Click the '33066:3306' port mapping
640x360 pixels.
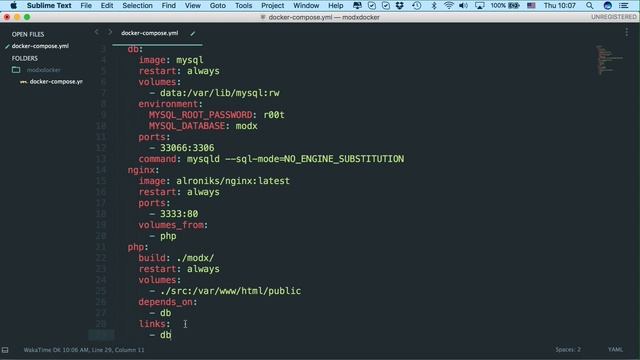(x=187, y=148)
